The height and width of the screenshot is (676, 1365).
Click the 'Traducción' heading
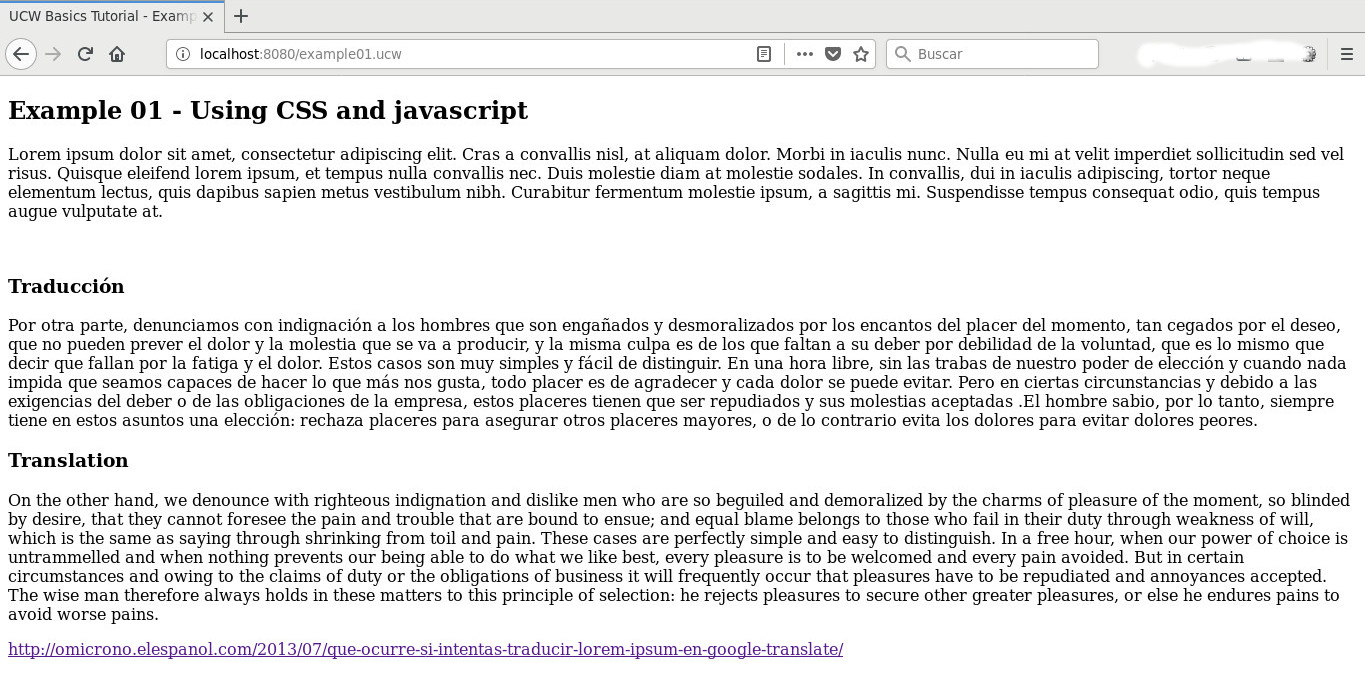pos(66,287)
